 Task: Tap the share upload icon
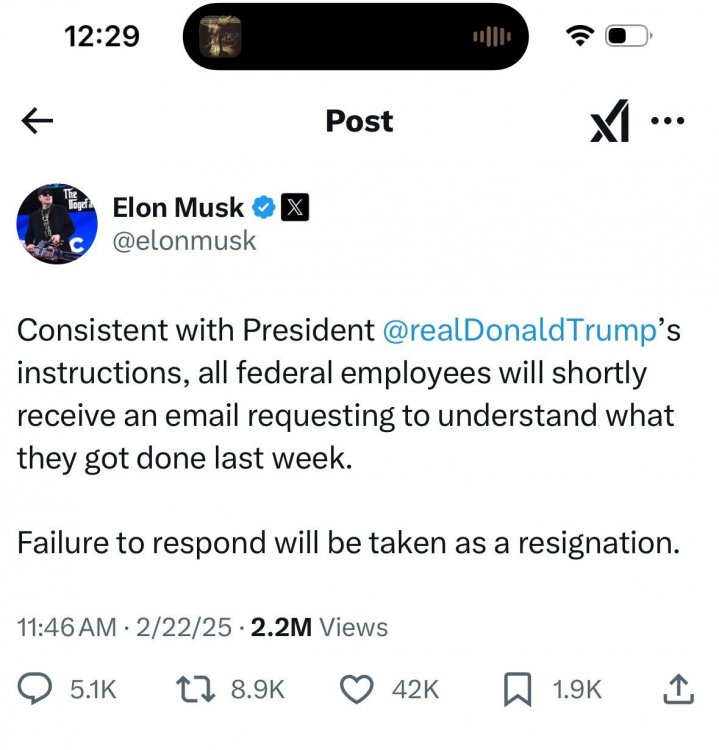pyautogui.click(x=678, y=687)
